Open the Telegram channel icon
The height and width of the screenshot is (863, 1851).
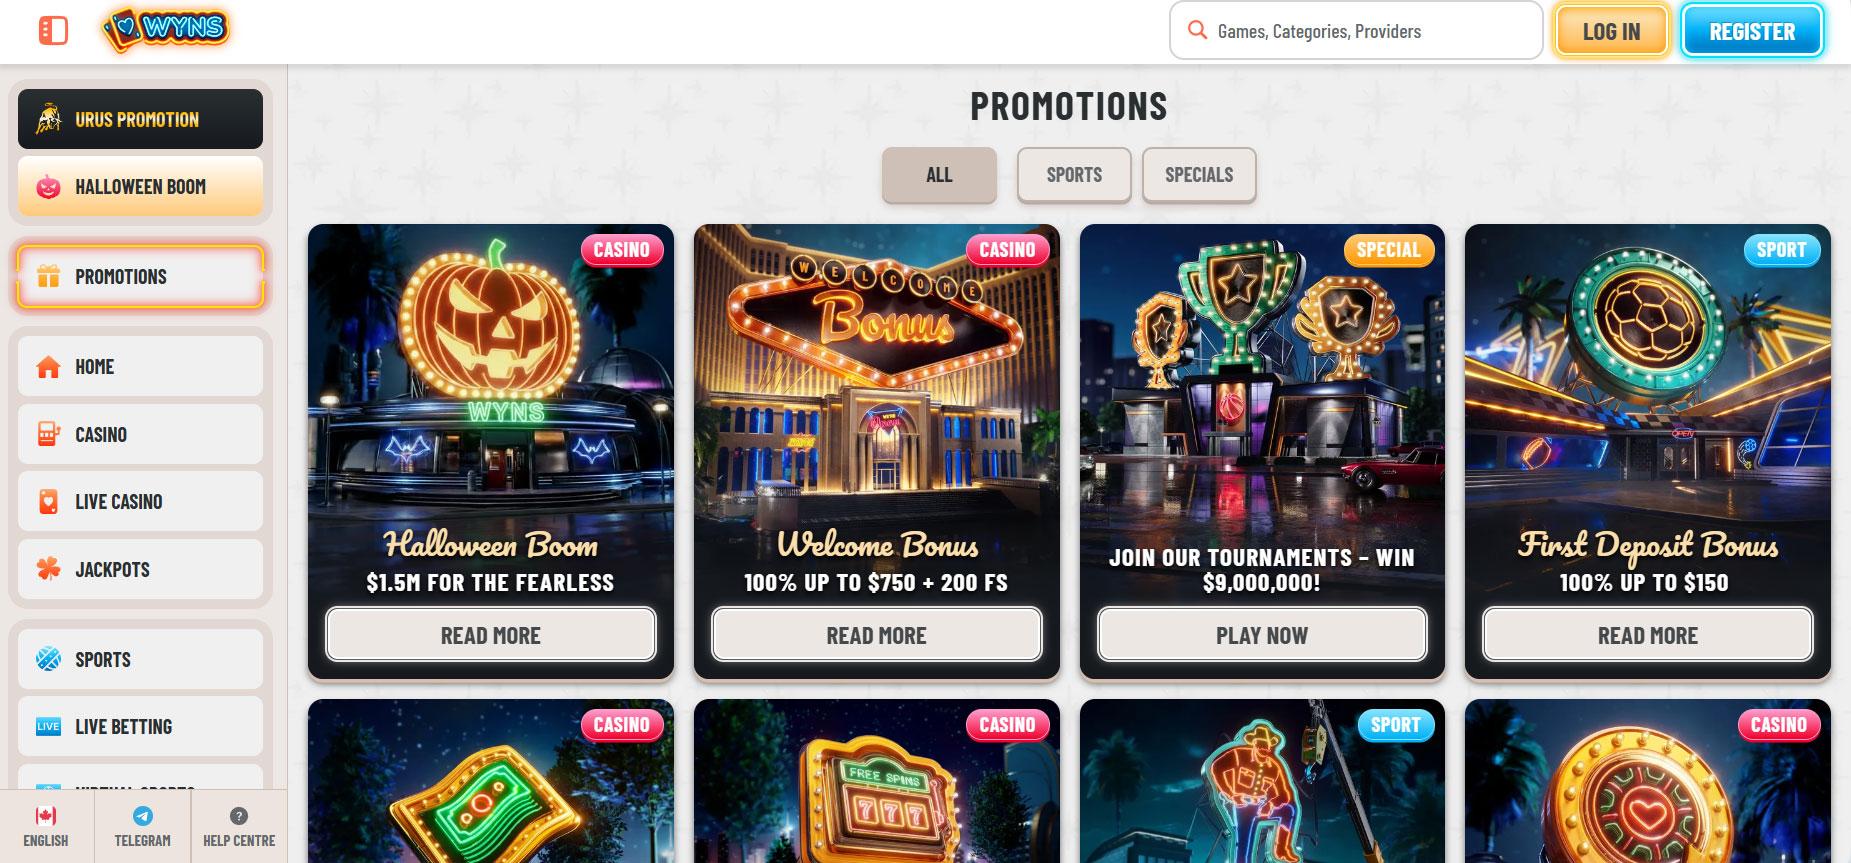pyautogui.click(x=143, y=816)
